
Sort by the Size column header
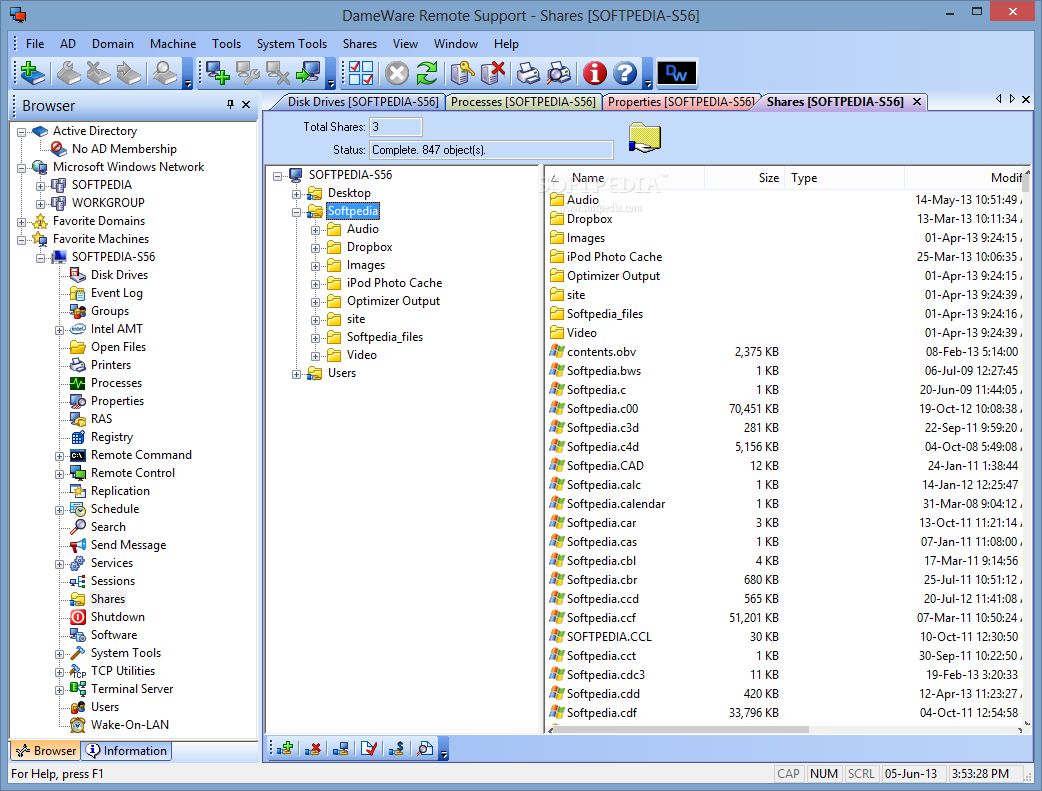pos(744,177)
